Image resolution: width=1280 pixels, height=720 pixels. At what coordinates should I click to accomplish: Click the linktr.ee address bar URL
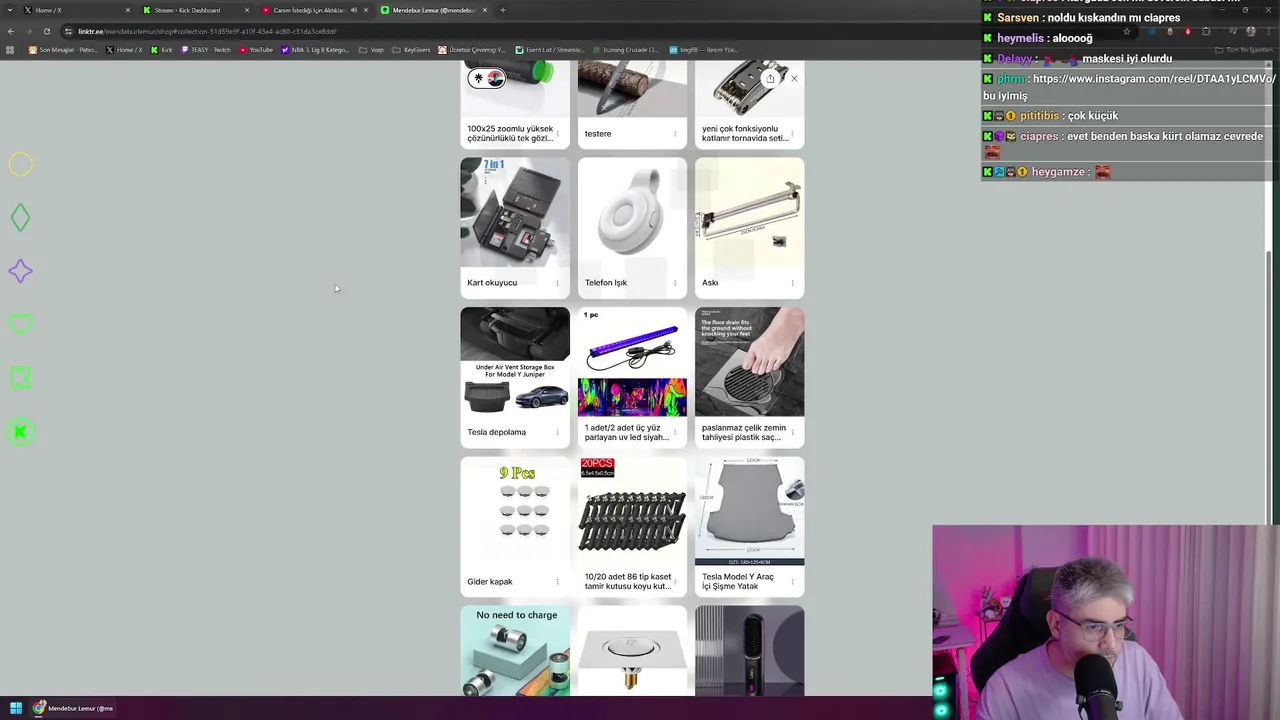[x=207, y=31]
